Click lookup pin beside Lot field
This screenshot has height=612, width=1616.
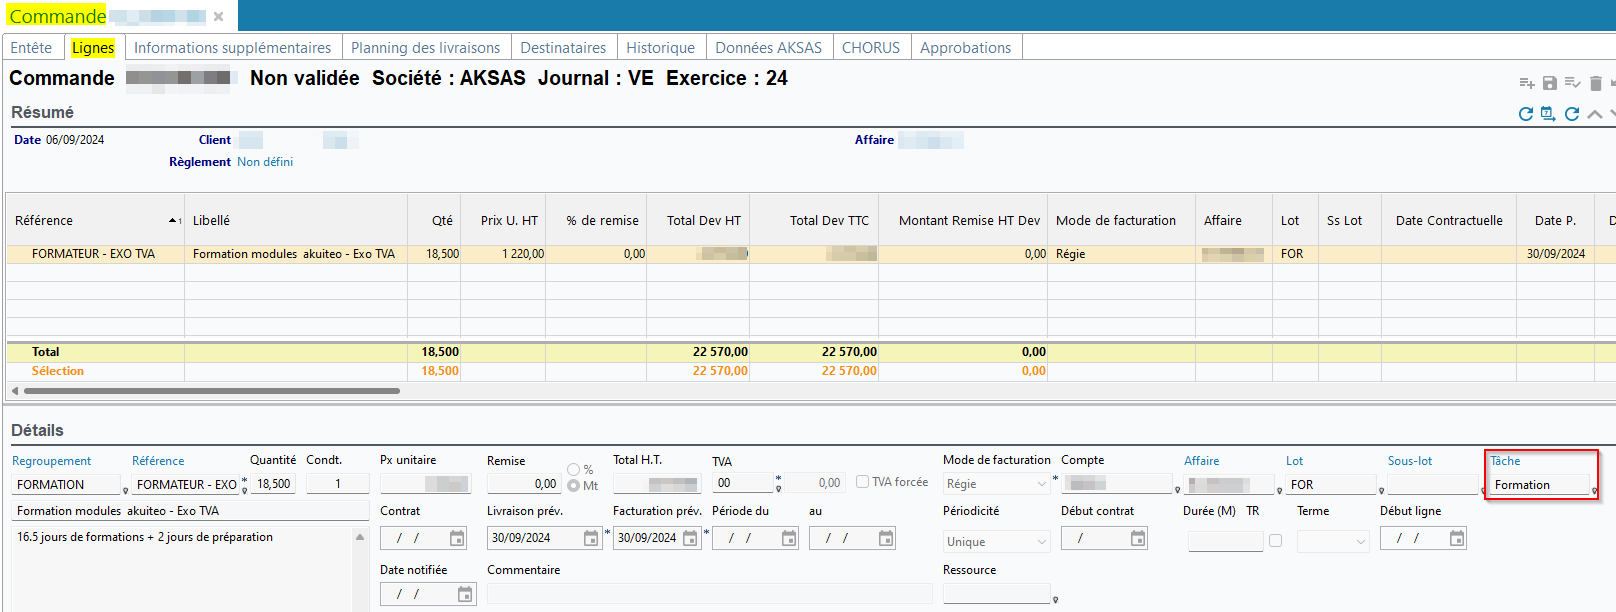(1381, 490)
